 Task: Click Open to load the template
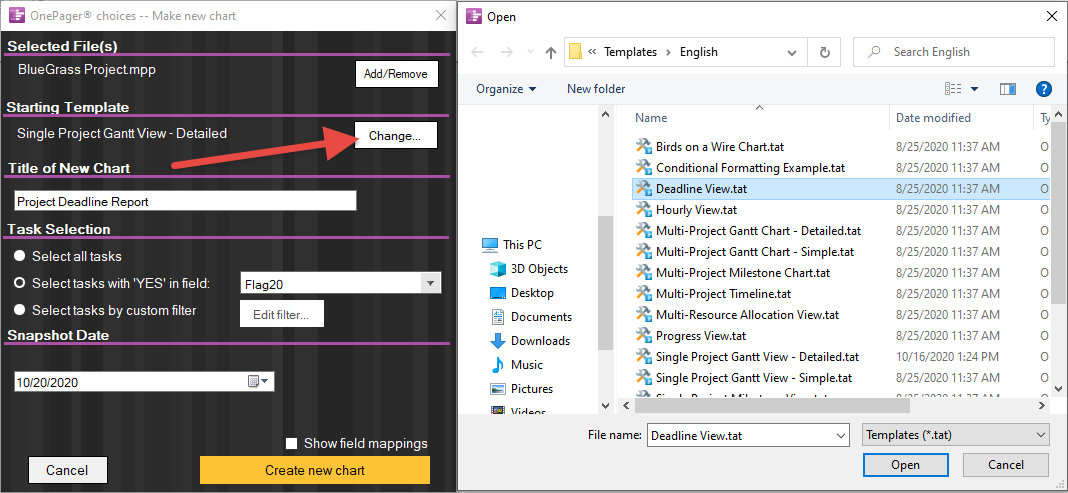click(905, 465)
